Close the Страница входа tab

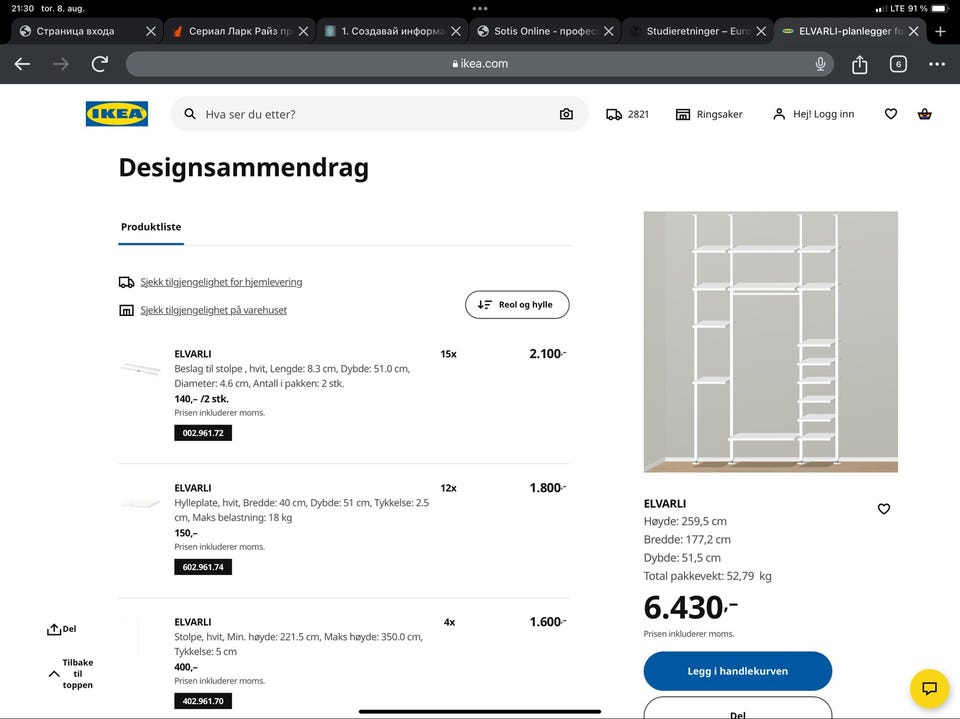click(151, 31)
